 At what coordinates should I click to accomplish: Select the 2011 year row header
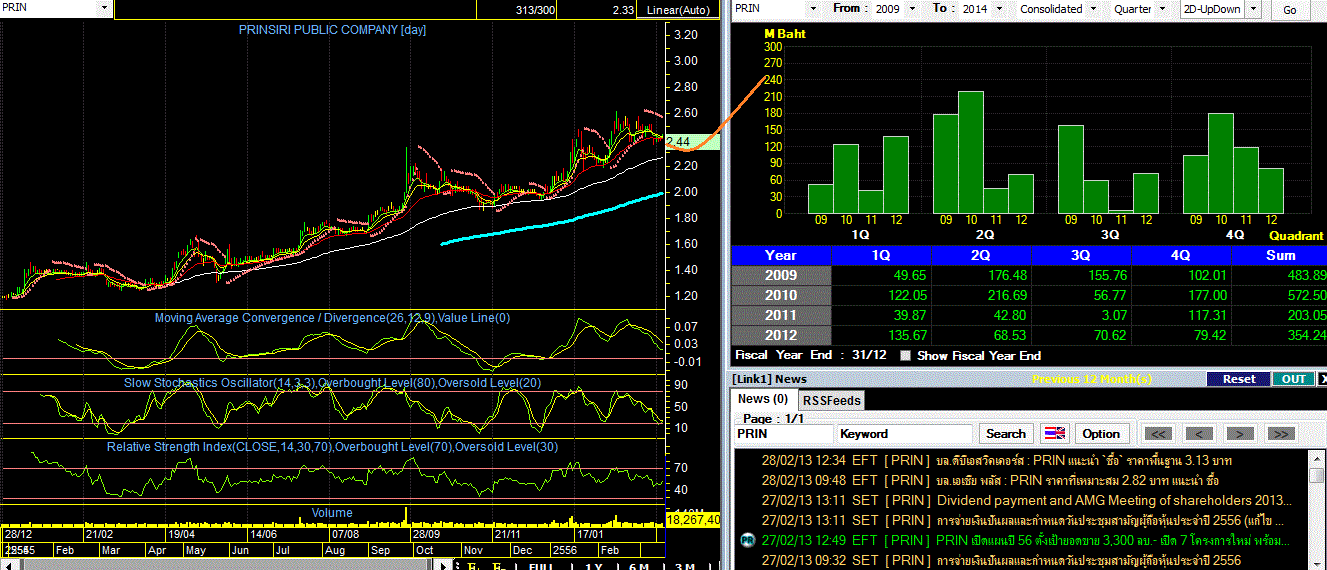(x=781, y=315)
